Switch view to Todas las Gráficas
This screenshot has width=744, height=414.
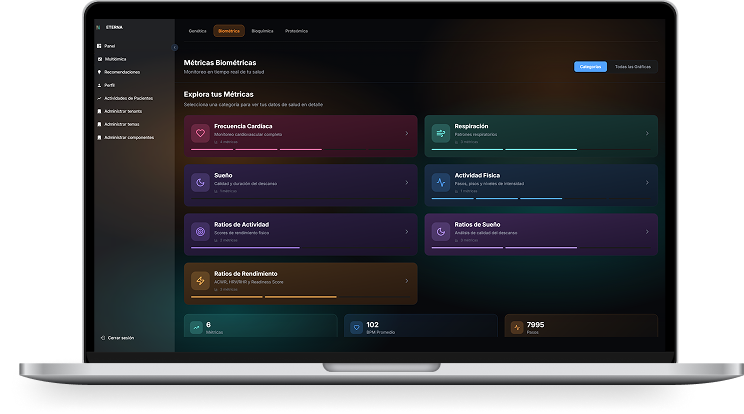pyautogui.click(x=632, y=67)
